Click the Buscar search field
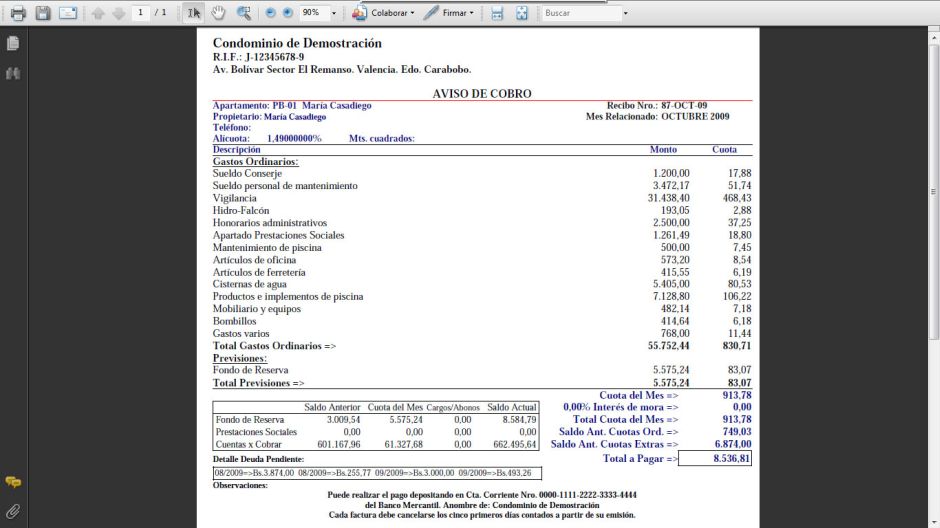Image resolution: width=940 pixels, height=528 pixels. pyautogui.click(x=582, y=13)
